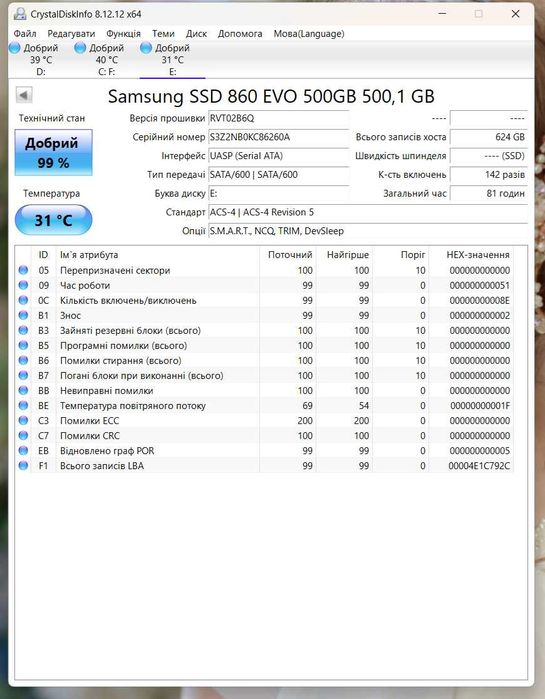The width and height of the screenshot is (545, 699).
Task: Select the Помилки ECC row
Action: [x=265, y=421]
